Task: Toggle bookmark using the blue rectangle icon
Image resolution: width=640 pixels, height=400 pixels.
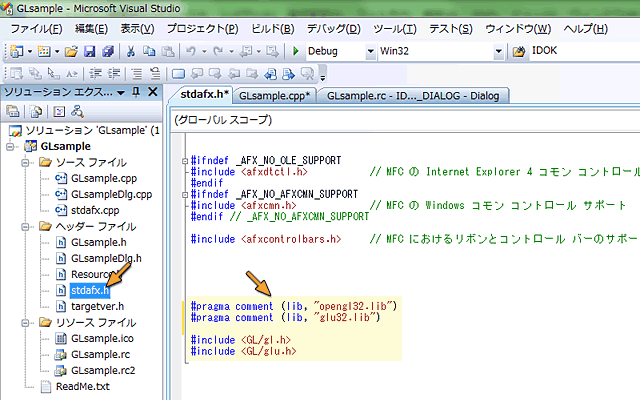Action: pos(178,74)
